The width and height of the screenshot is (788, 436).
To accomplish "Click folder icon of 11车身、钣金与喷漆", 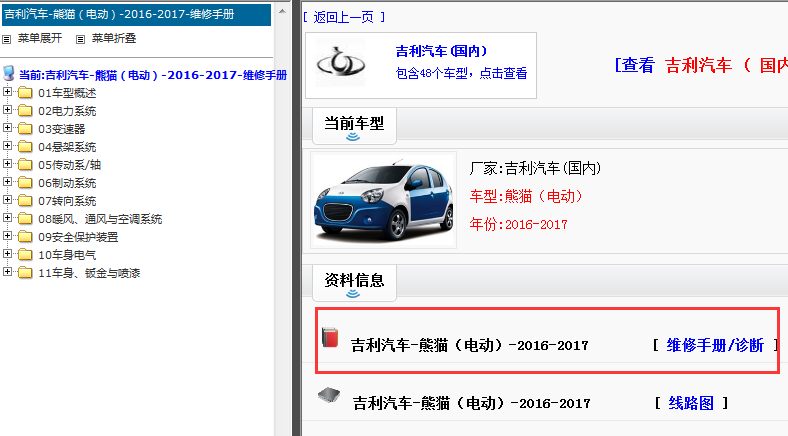I will [x=25, y=273].
